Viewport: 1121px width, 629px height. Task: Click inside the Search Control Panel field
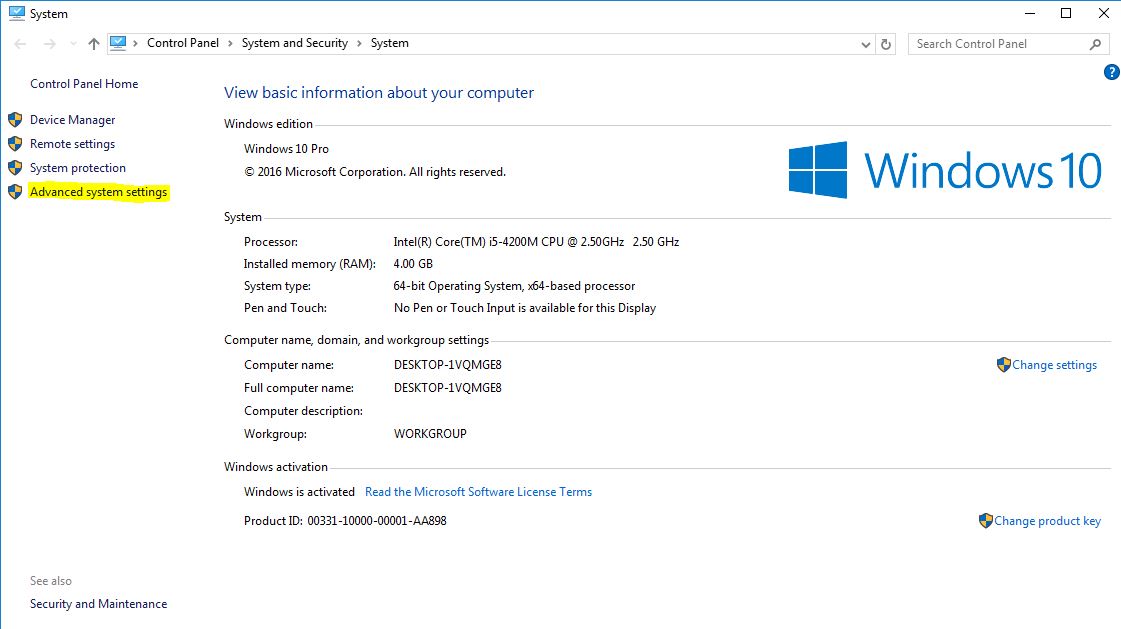(x=990, y=44)
